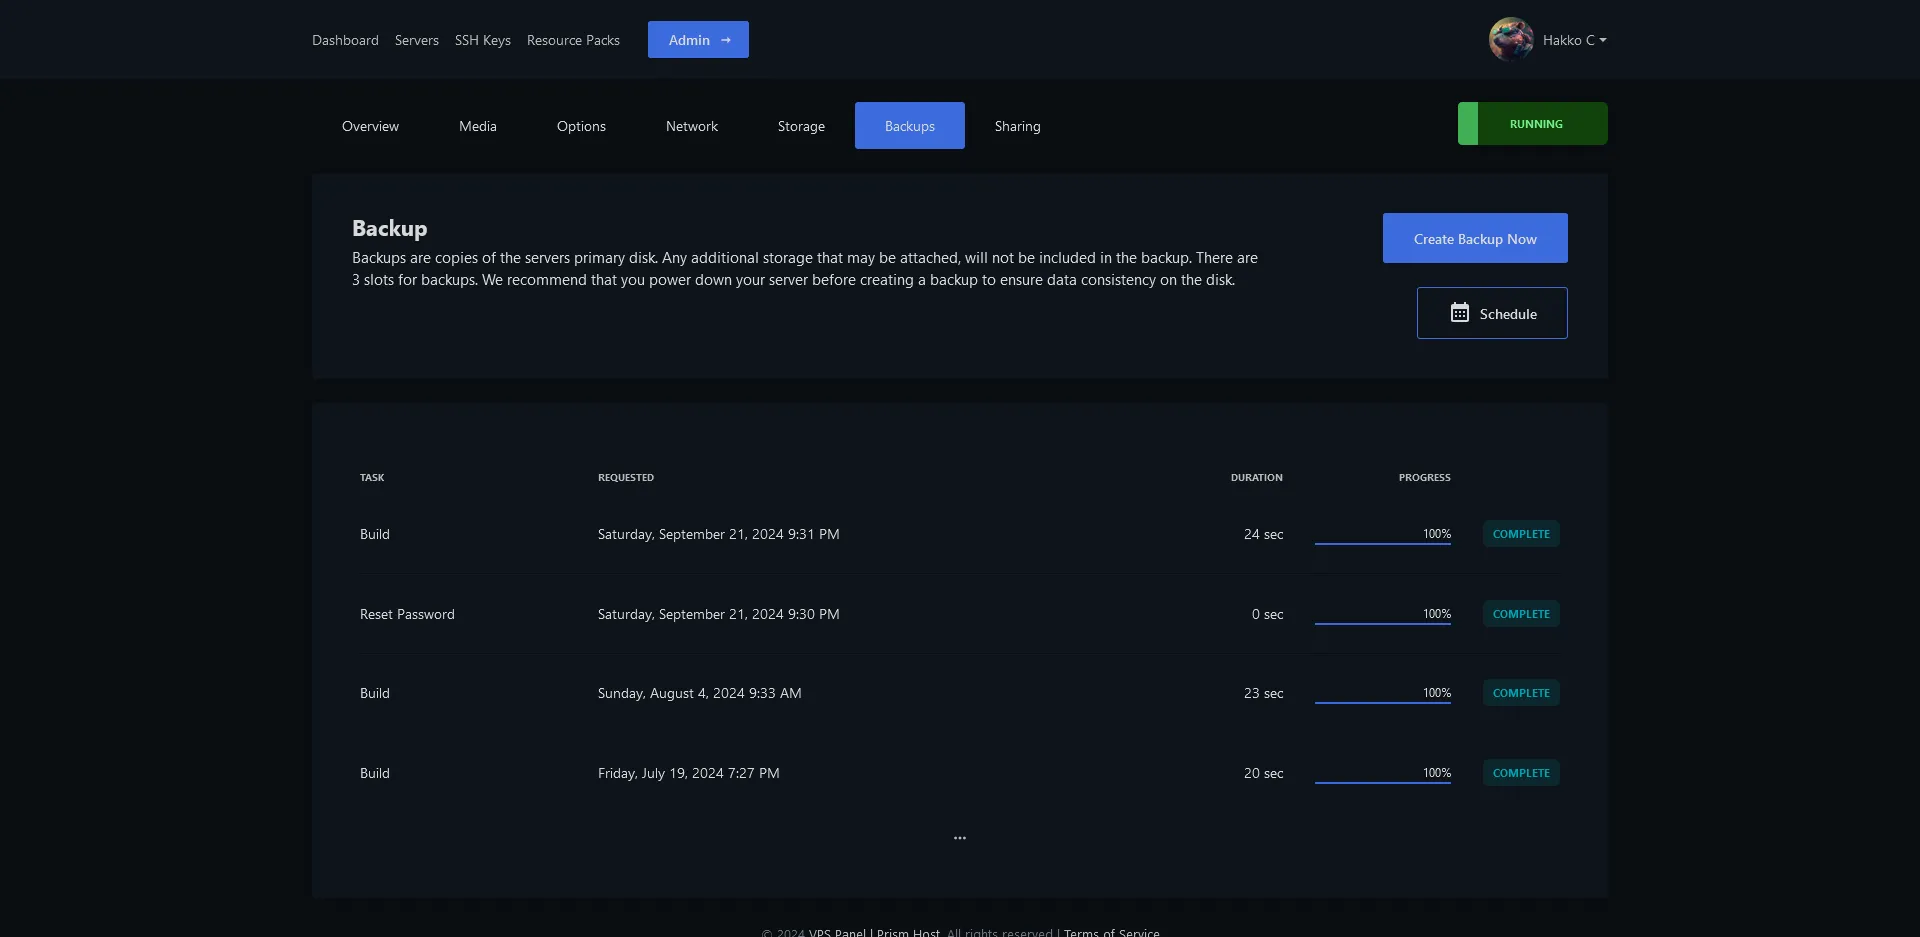The height and width of the screenshot is (937, 1920).
Task: Open Dashboard from the top navigation
Action: pos(345,40)
